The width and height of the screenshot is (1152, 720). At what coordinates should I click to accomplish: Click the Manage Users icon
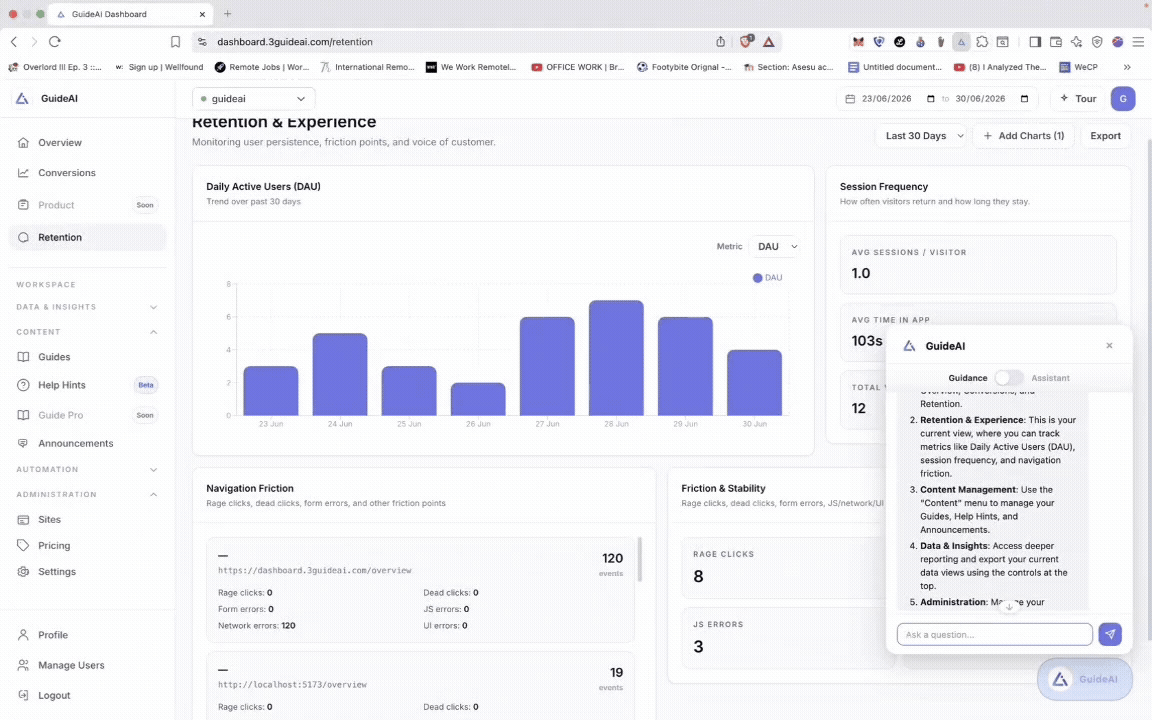pyautogui.click(x=24, y=665)
